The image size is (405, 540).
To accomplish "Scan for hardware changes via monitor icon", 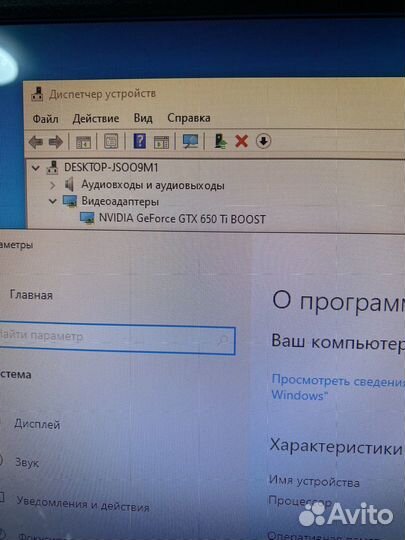I will 190,141.
